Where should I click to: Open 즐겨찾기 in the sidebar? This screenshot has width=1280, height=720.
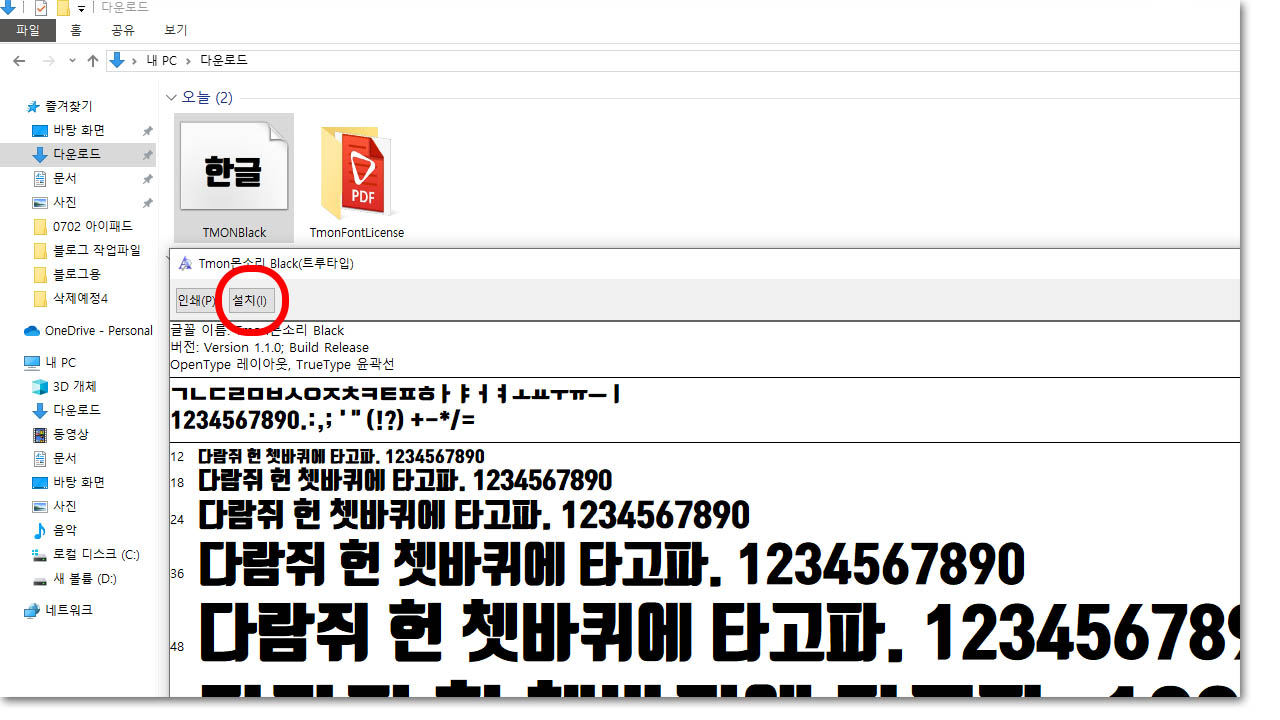pos(68,106)
